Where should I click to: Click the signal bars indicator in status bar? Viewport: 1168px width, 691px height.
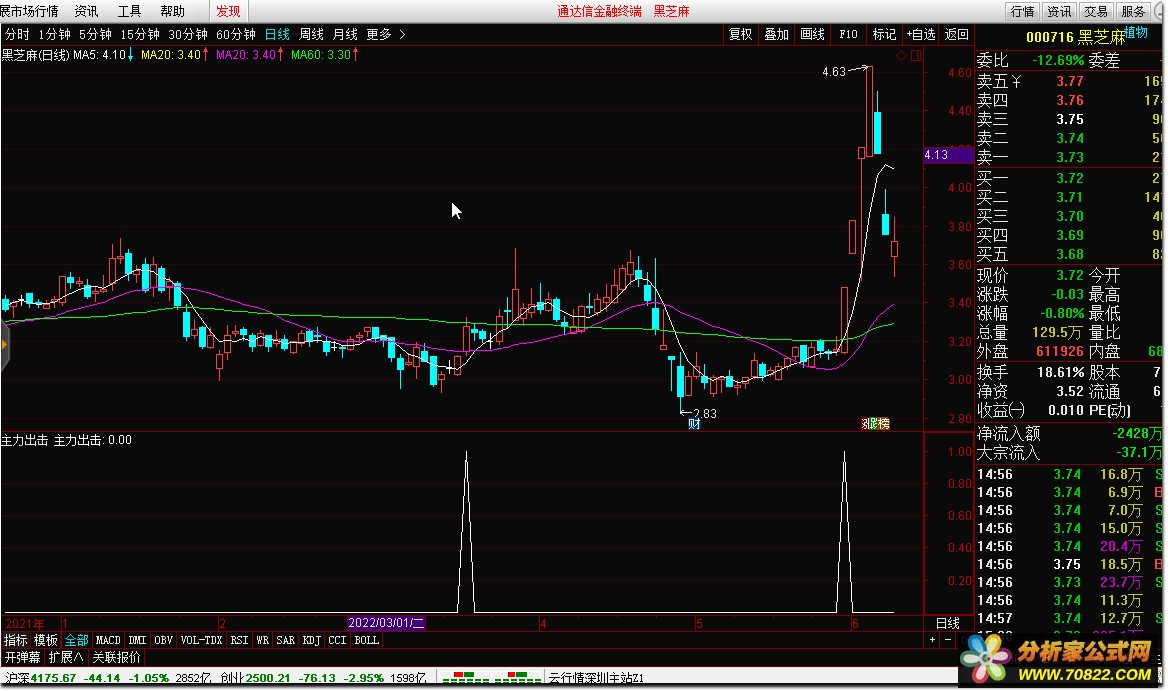[491, 678]
